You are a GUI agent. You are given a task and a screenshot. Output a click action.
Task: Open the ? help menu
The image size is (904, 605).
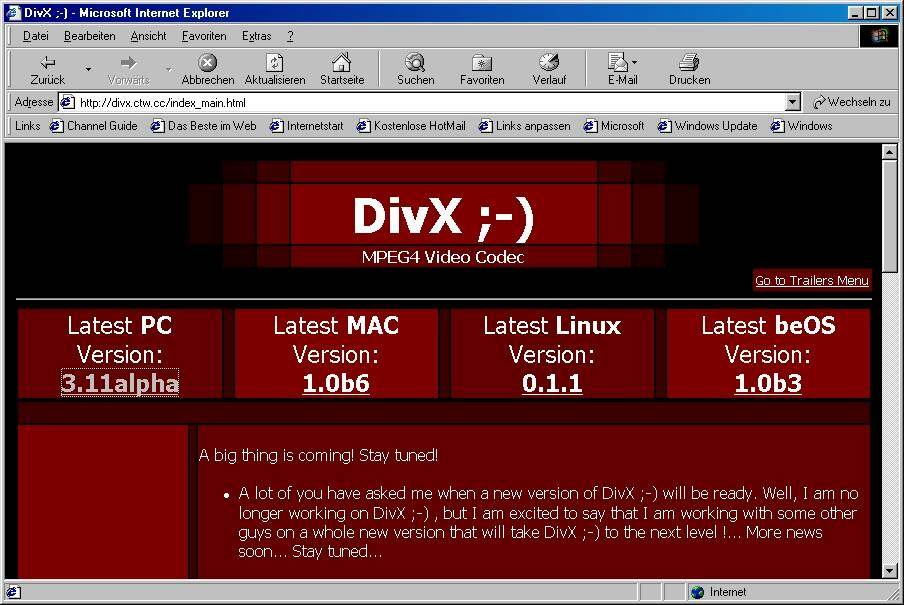[x=290, y=36]
